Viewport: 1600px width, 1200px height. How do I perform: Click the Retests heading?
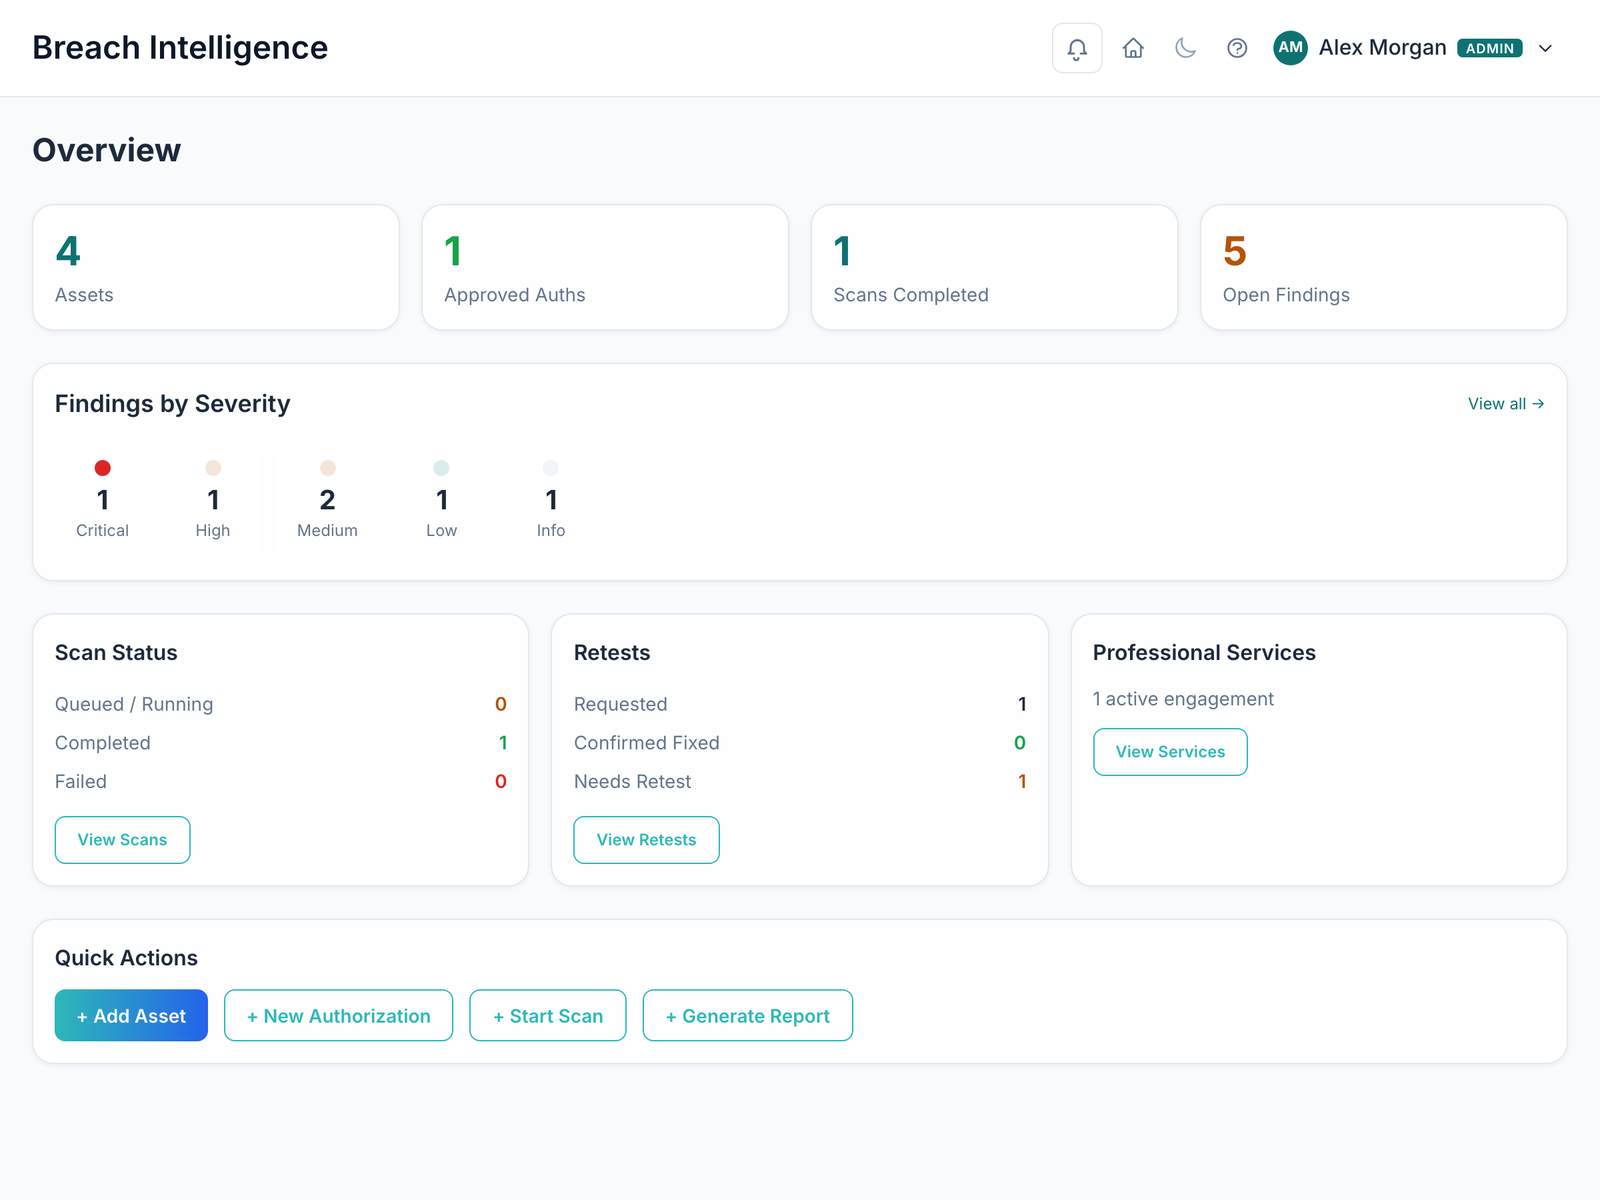612,653
